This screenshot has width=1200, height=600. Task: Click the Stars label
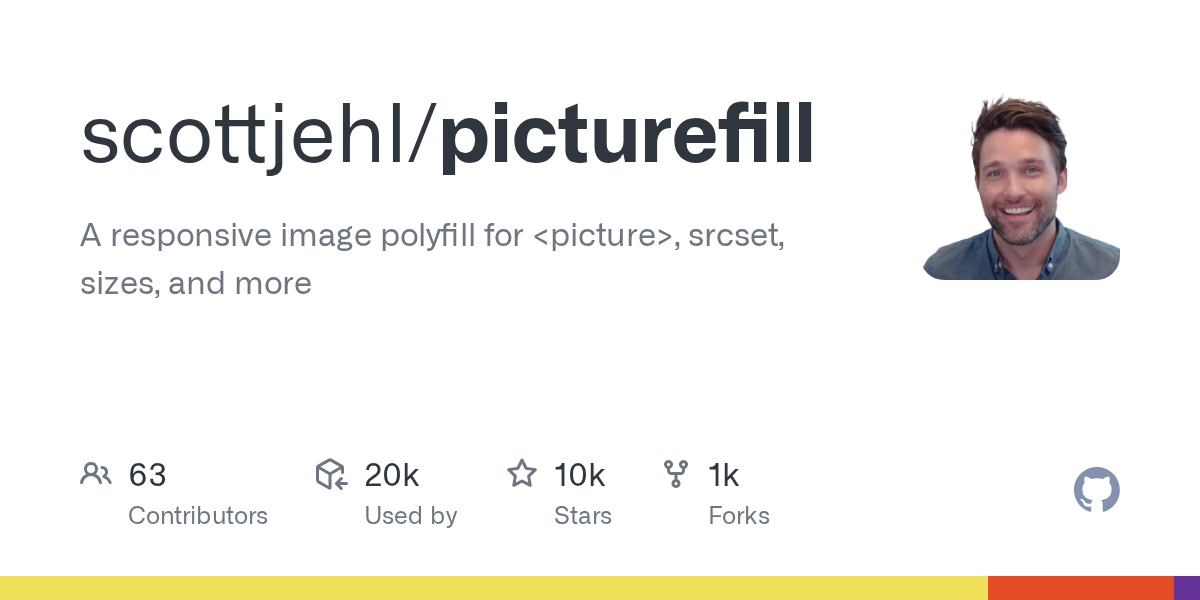pyautogui.click(x=583, y=516)
